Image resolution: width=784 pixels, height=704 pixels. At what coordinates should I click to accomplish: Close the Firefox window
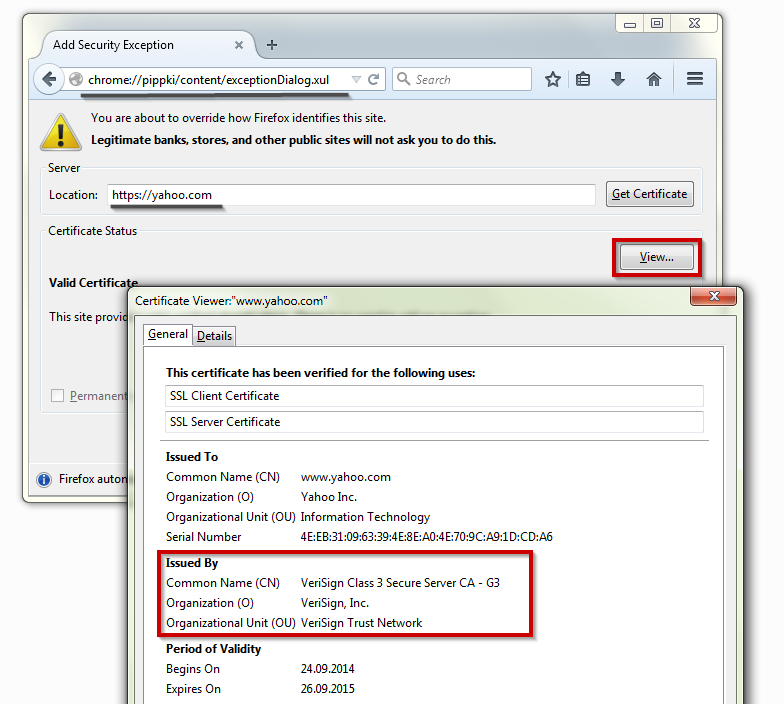pos(694,24)
